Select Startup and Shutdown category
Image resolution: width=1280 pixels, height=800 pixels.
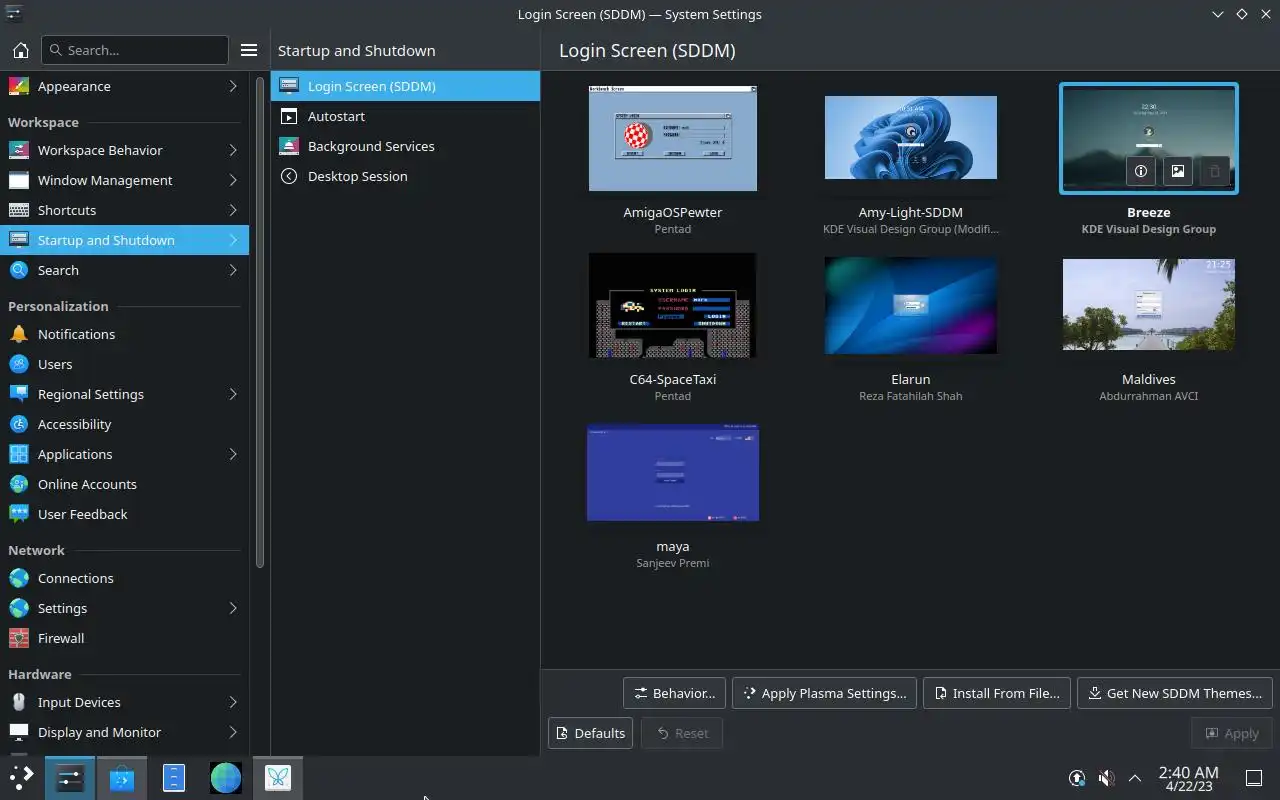(124, 240)
